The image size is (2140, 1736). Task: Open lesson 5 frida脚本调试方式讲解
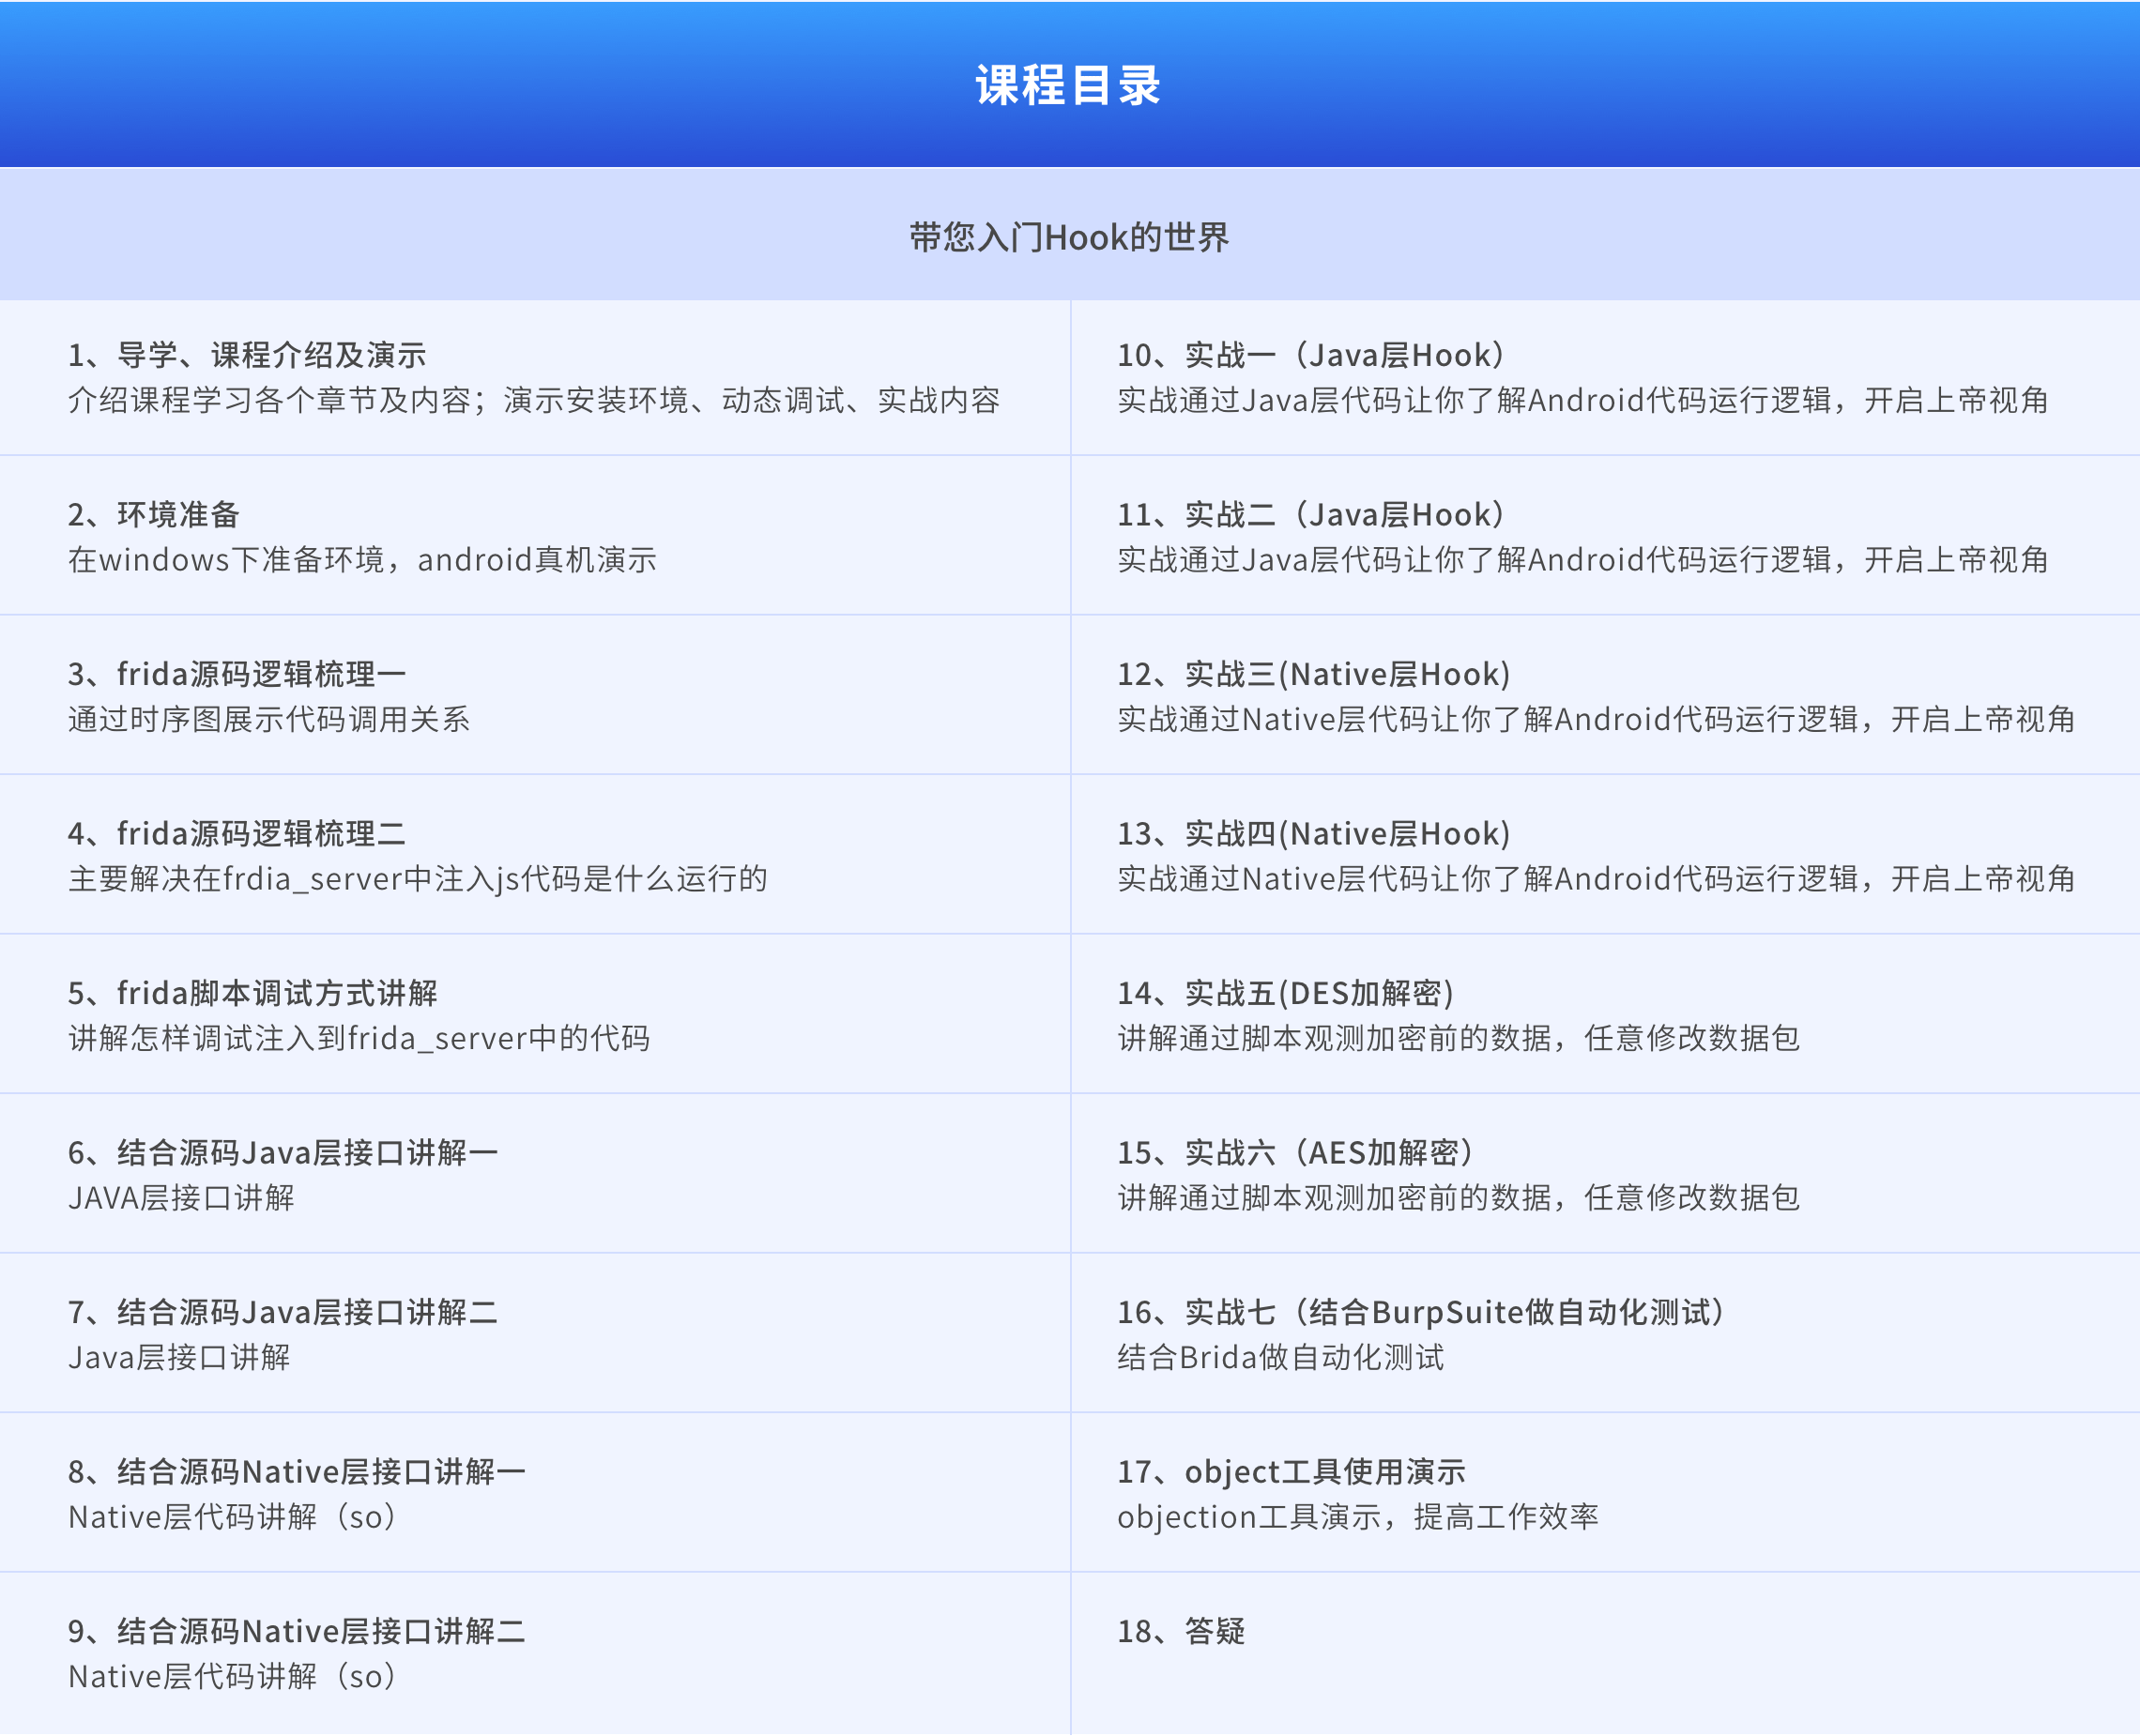pyautogui.click(x=252, y=993)
